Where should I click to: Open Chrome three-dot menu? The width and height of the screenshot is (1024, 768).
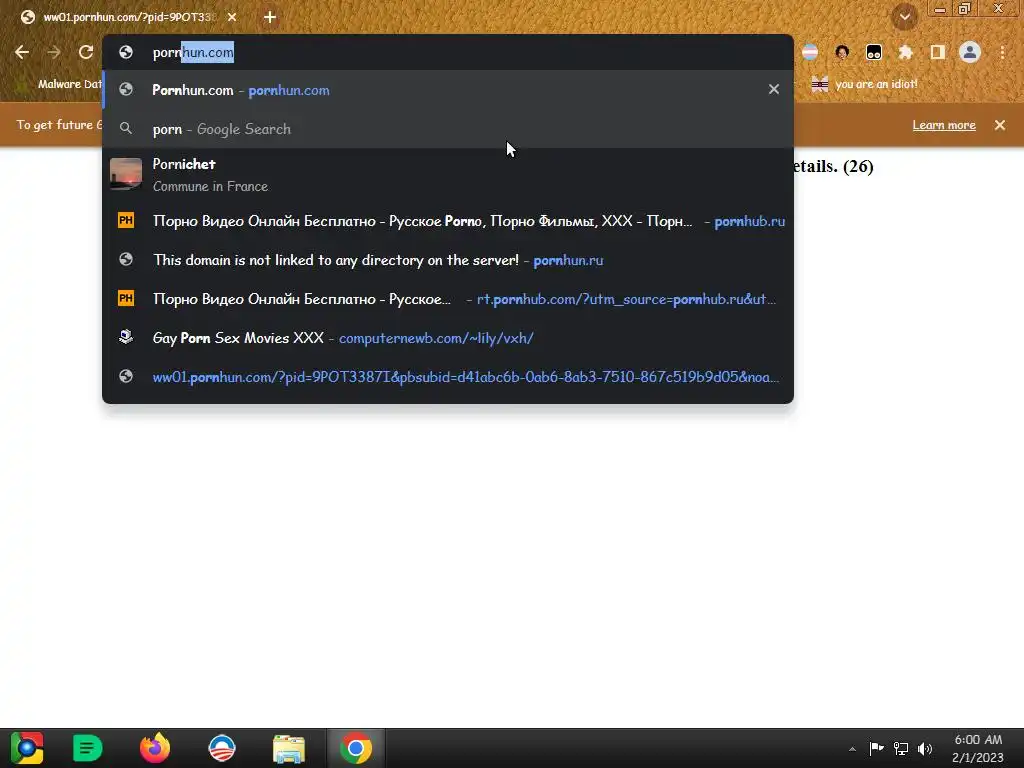1002,52
